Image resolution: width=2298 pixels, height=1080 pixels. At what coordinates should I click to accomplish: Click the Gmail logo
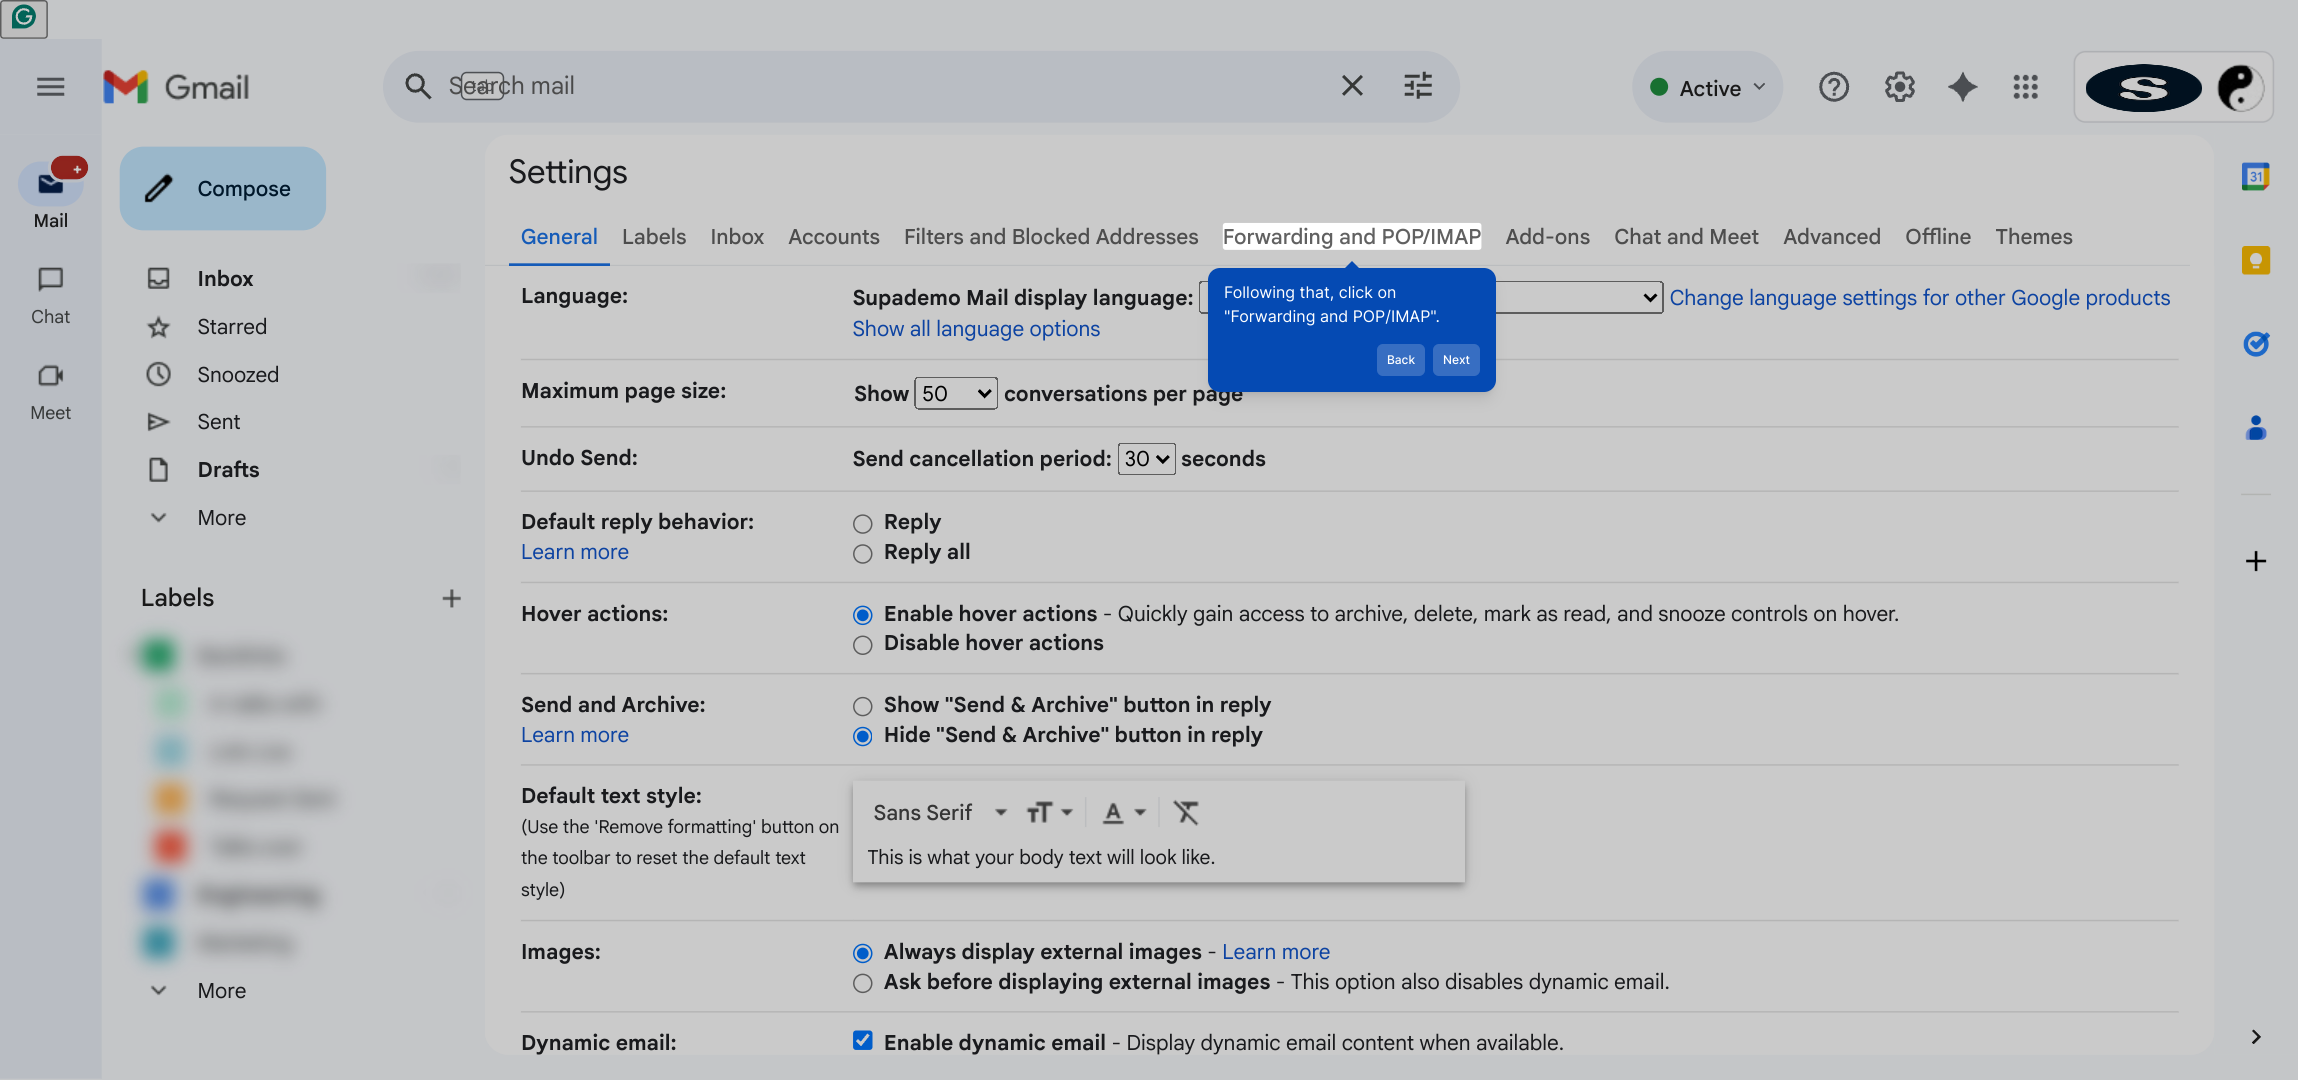pos(176,87)
